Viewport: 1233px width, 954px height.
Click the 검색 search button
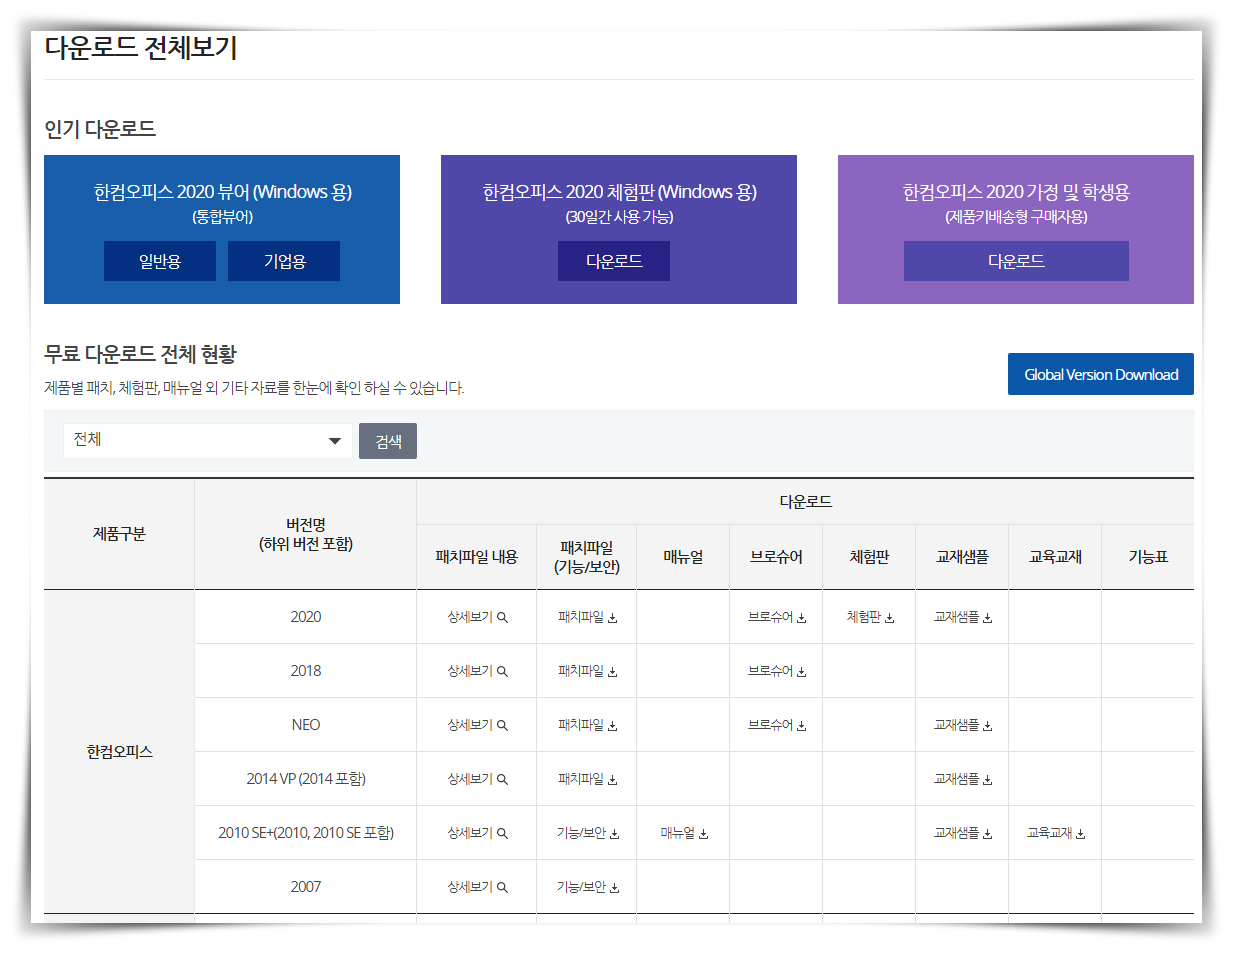click(388, 440)
